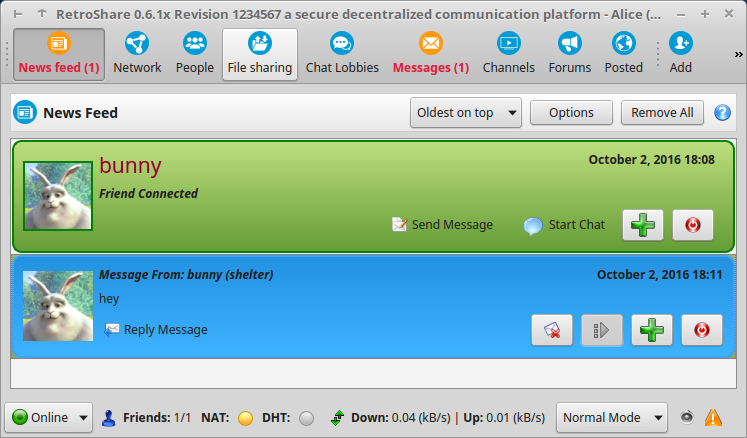This screenshot has width=747, height=438.
Task: Delete the message from bunny (shelter)
Action: 552,330
